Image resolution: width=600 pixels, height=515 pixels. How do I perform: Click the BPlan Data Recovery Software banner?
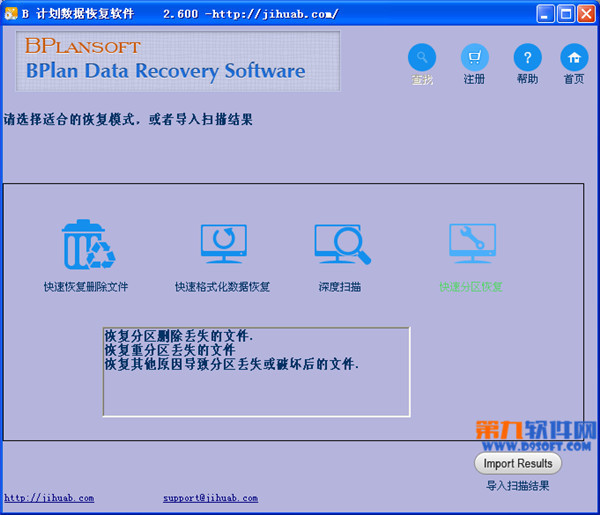tap(178, 61)
